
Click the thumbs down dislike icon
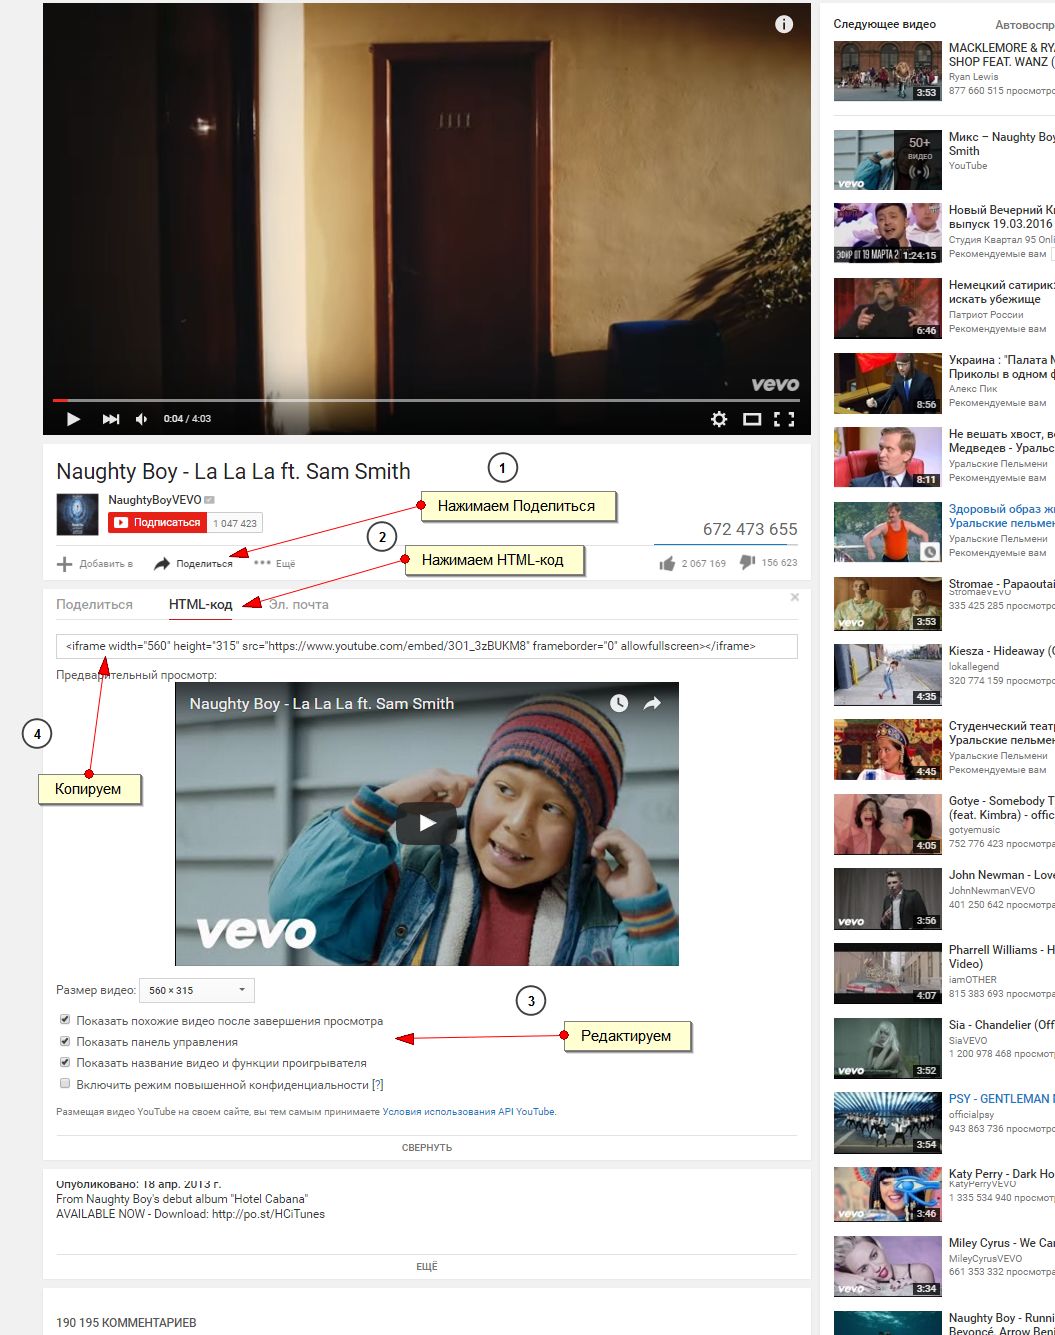coord(747,563)
